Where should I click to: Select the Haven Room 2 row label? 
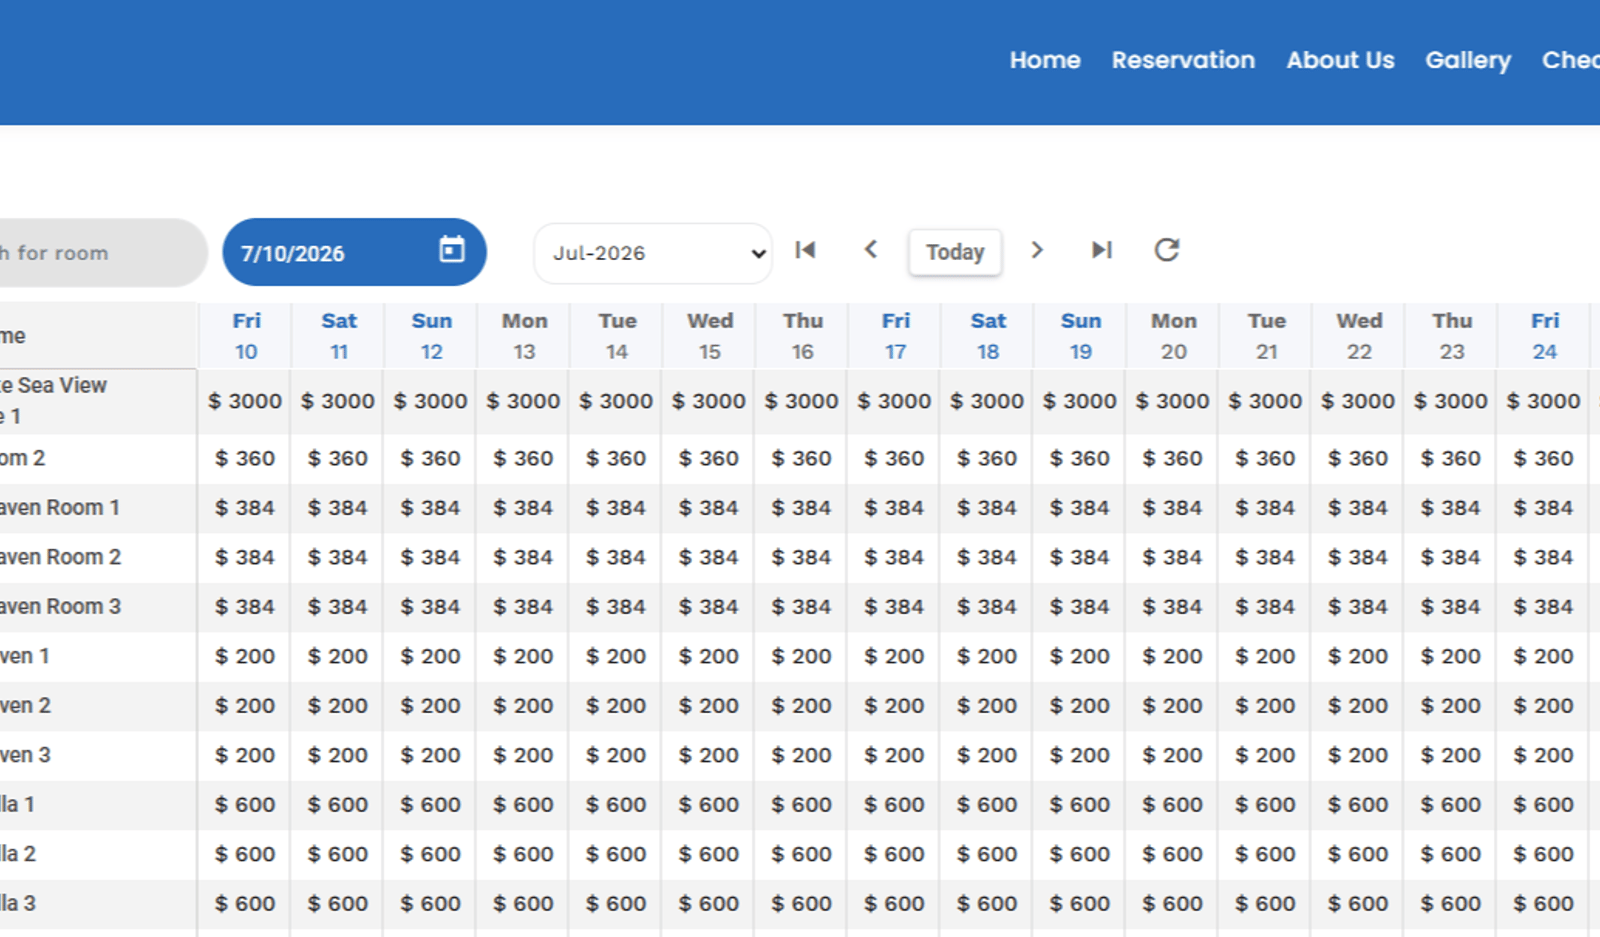coord(60,557)
